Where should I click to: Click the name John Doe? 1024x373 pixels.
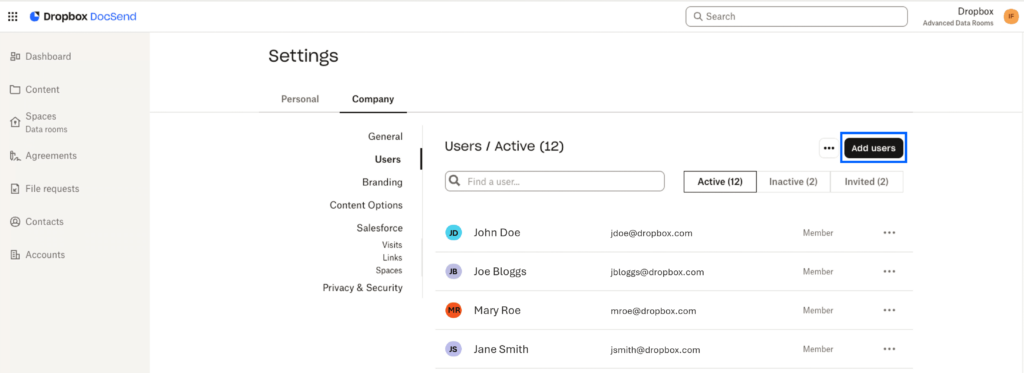click(x=497, y=233)
